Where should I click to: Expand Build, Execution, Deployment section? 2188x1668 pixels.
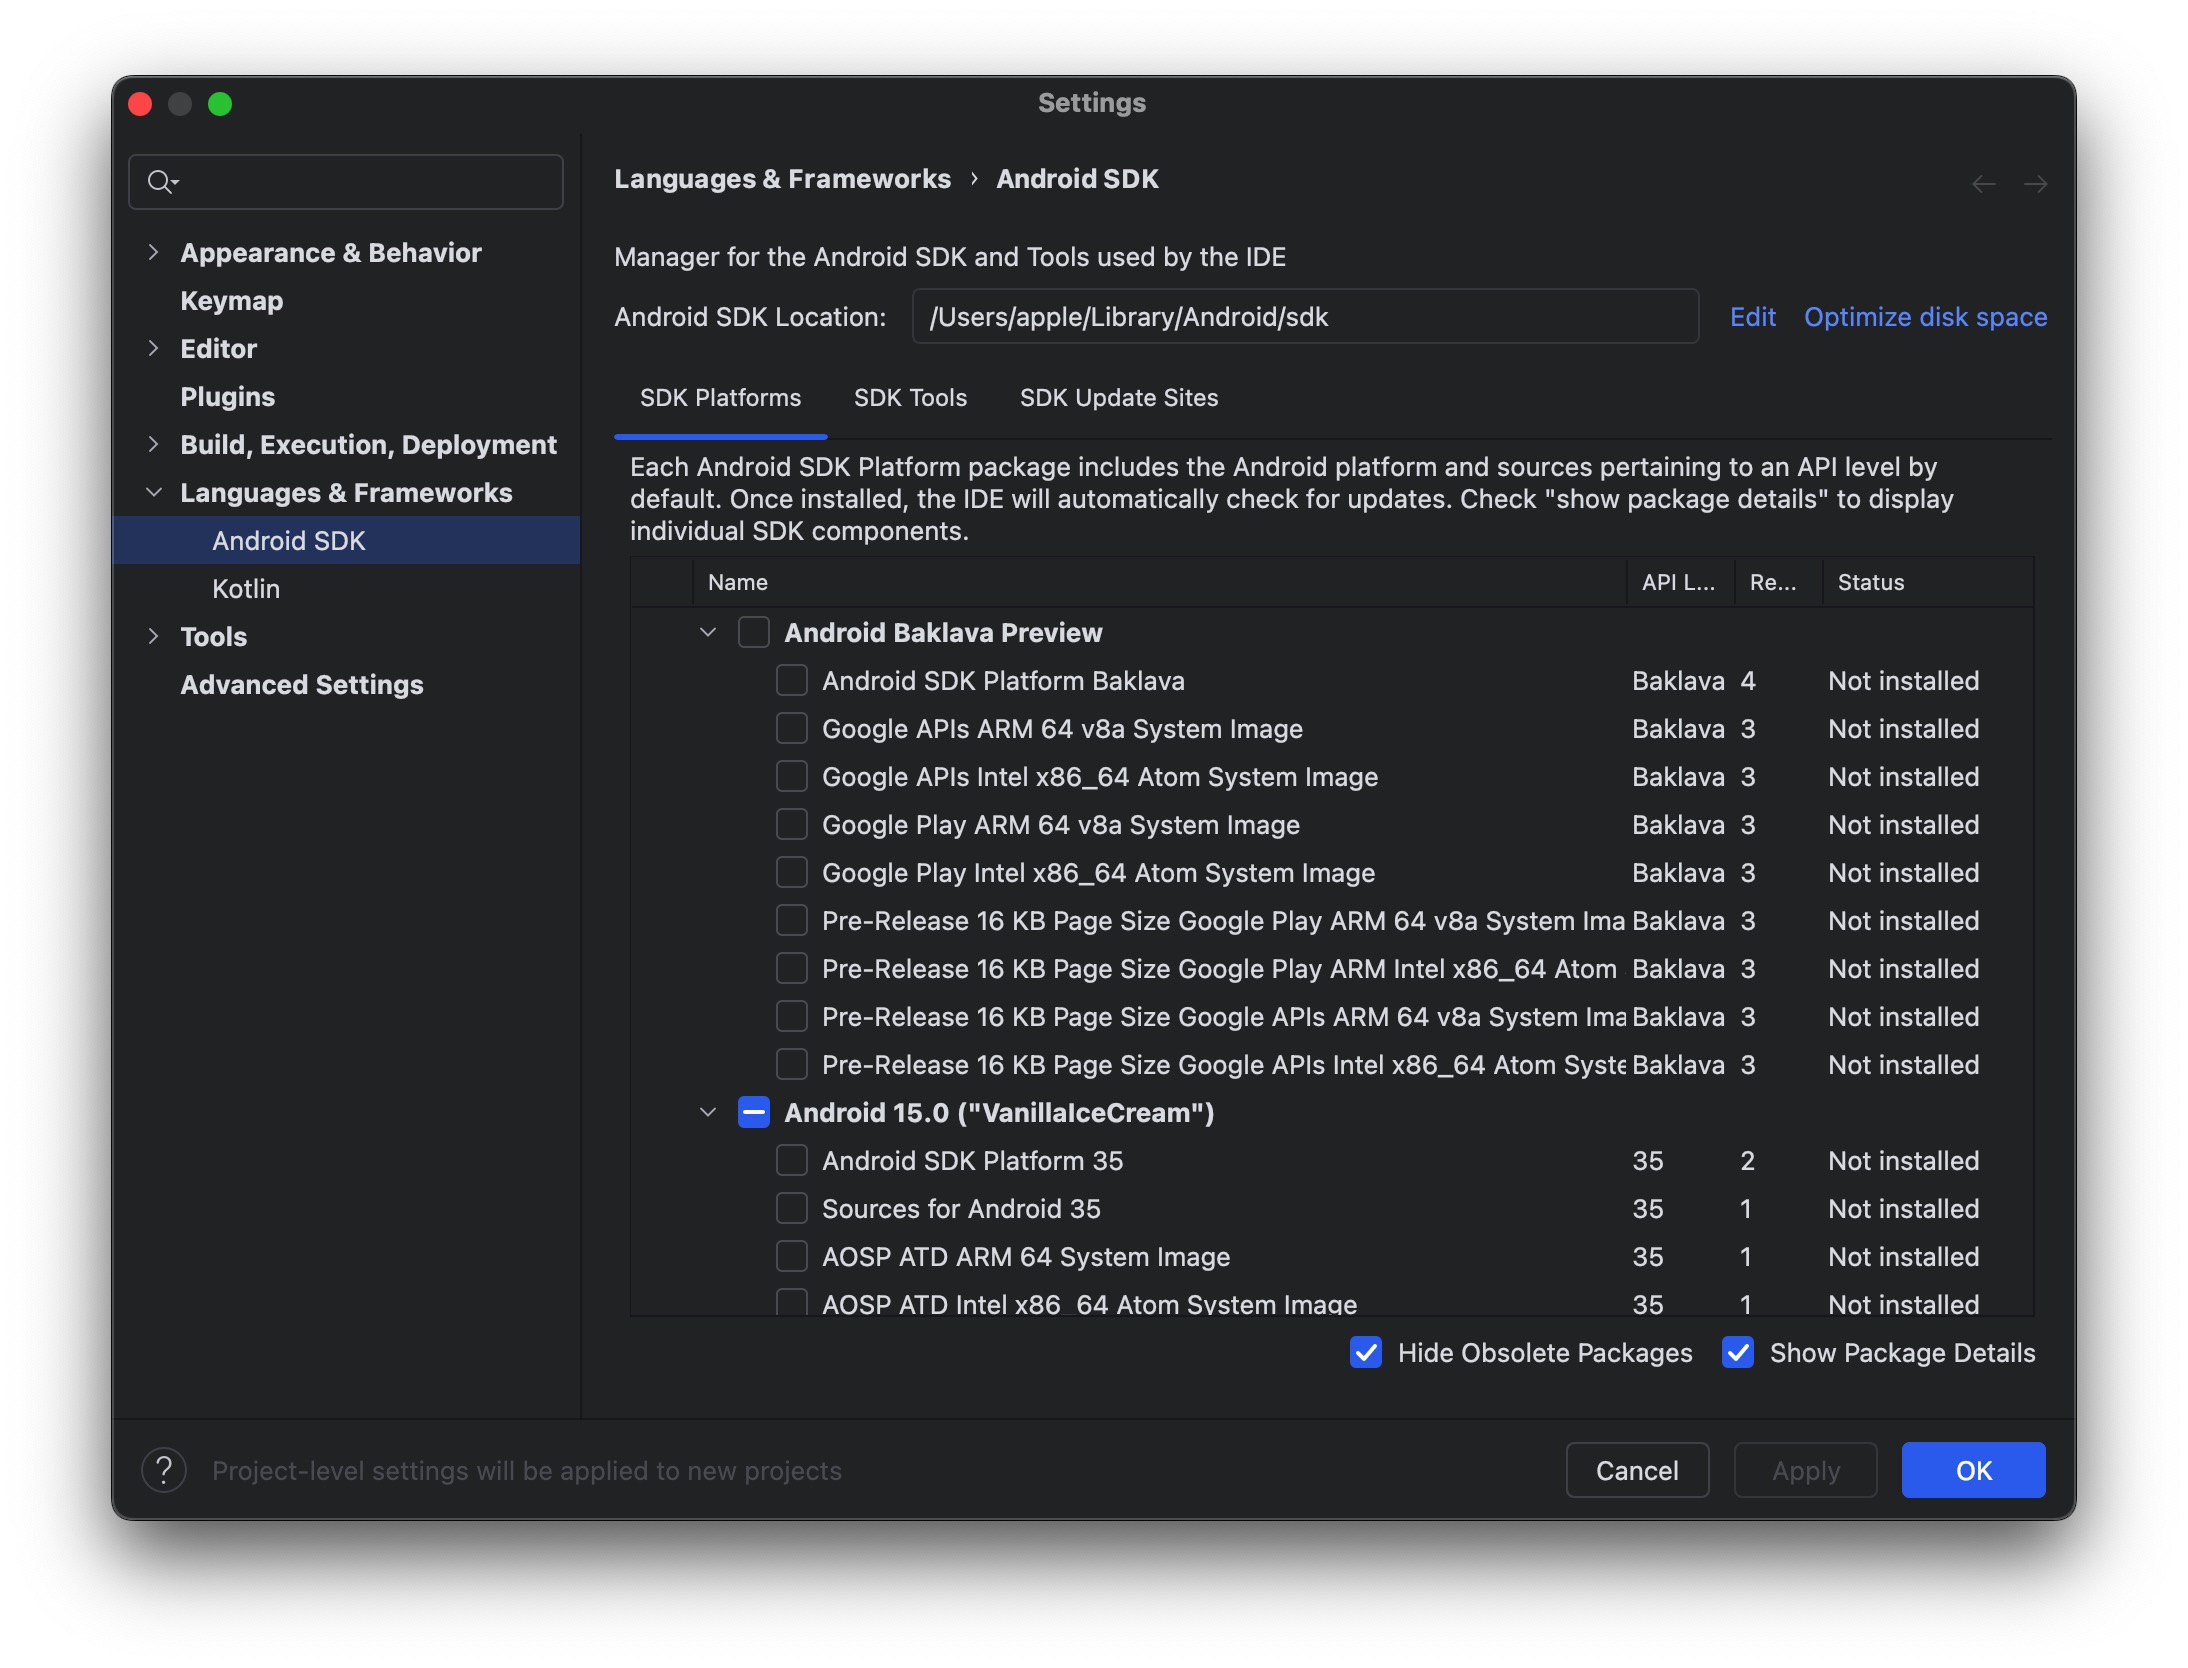pos(153,445)
